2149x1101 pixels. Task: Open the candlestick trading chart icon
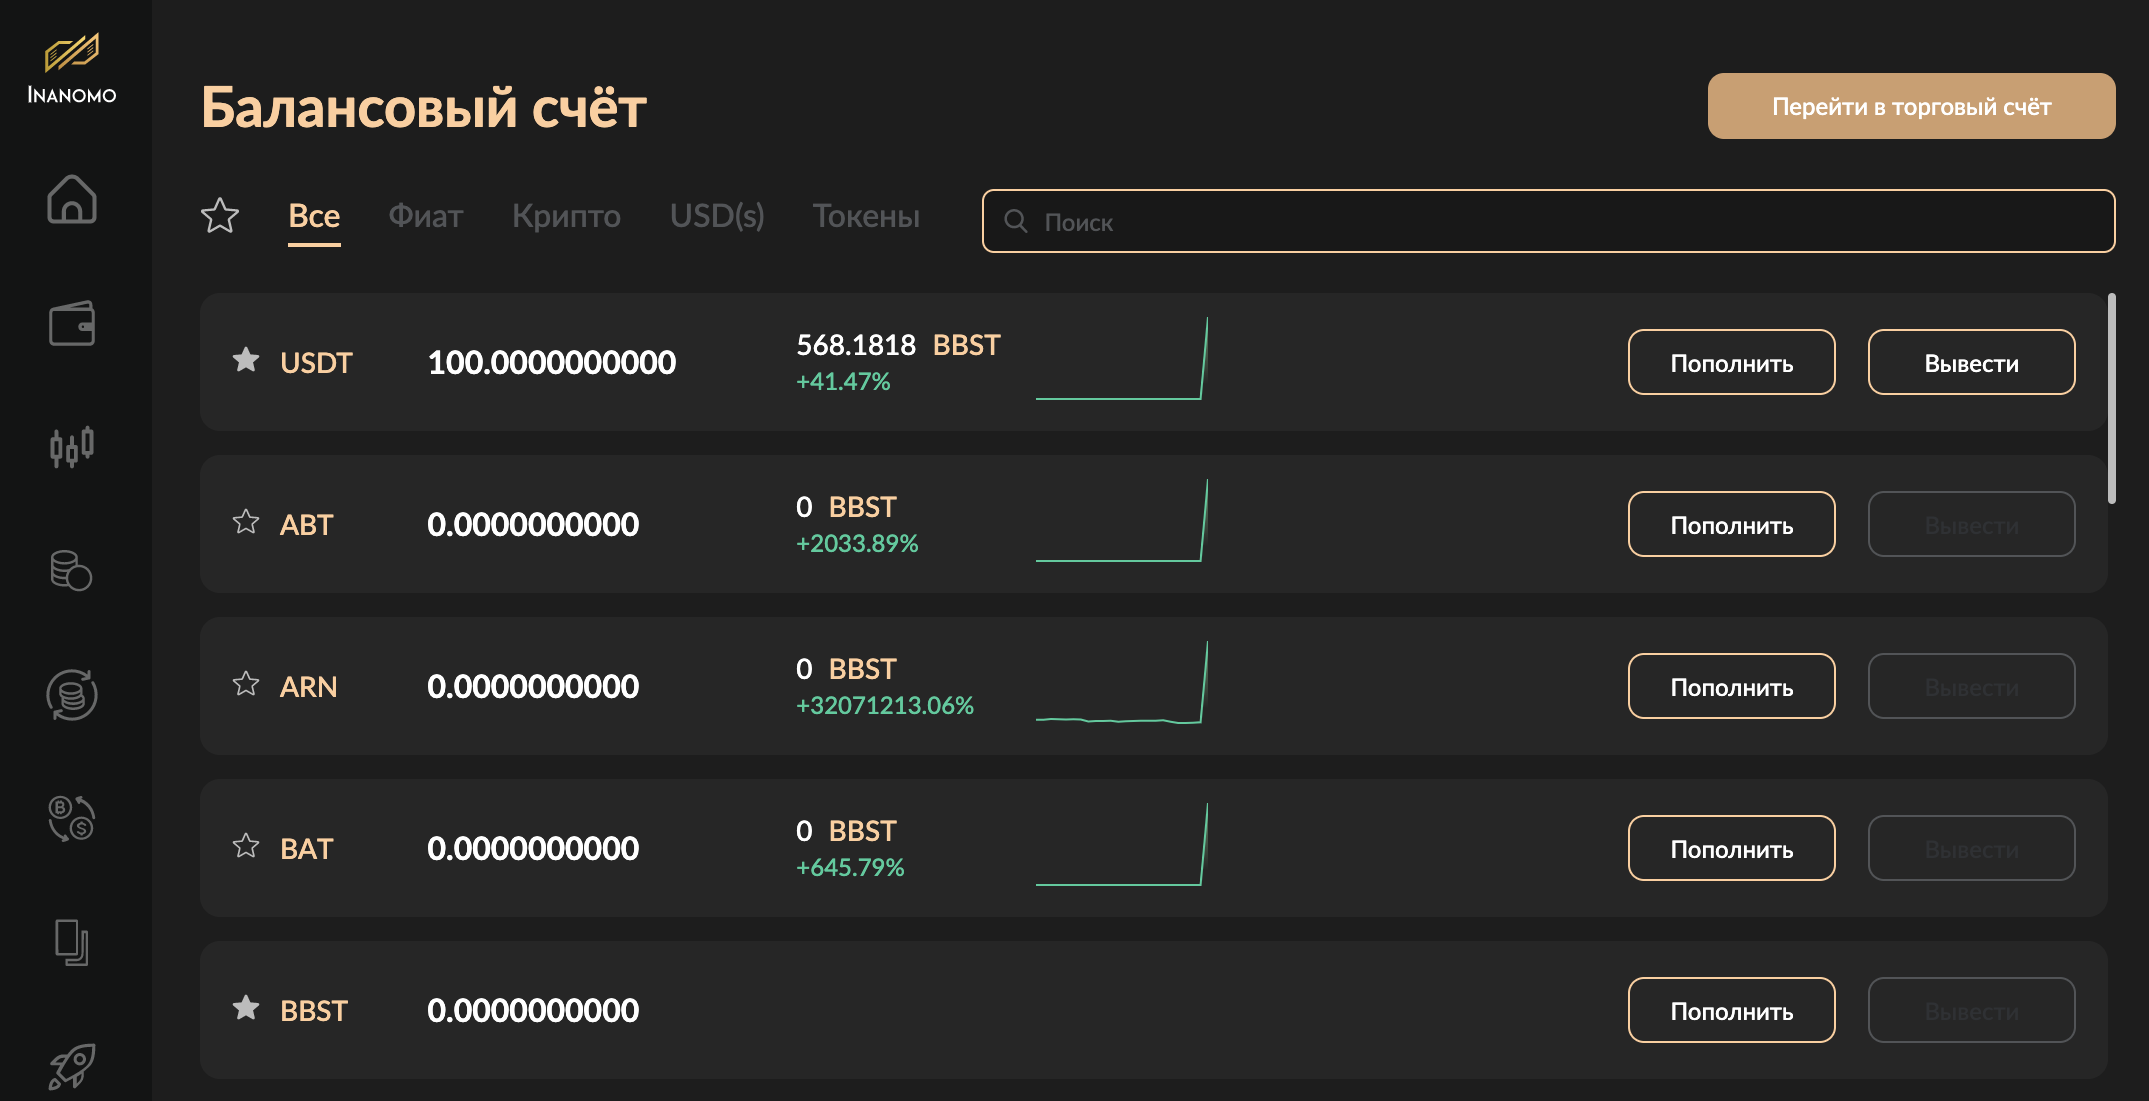[72, 446]
